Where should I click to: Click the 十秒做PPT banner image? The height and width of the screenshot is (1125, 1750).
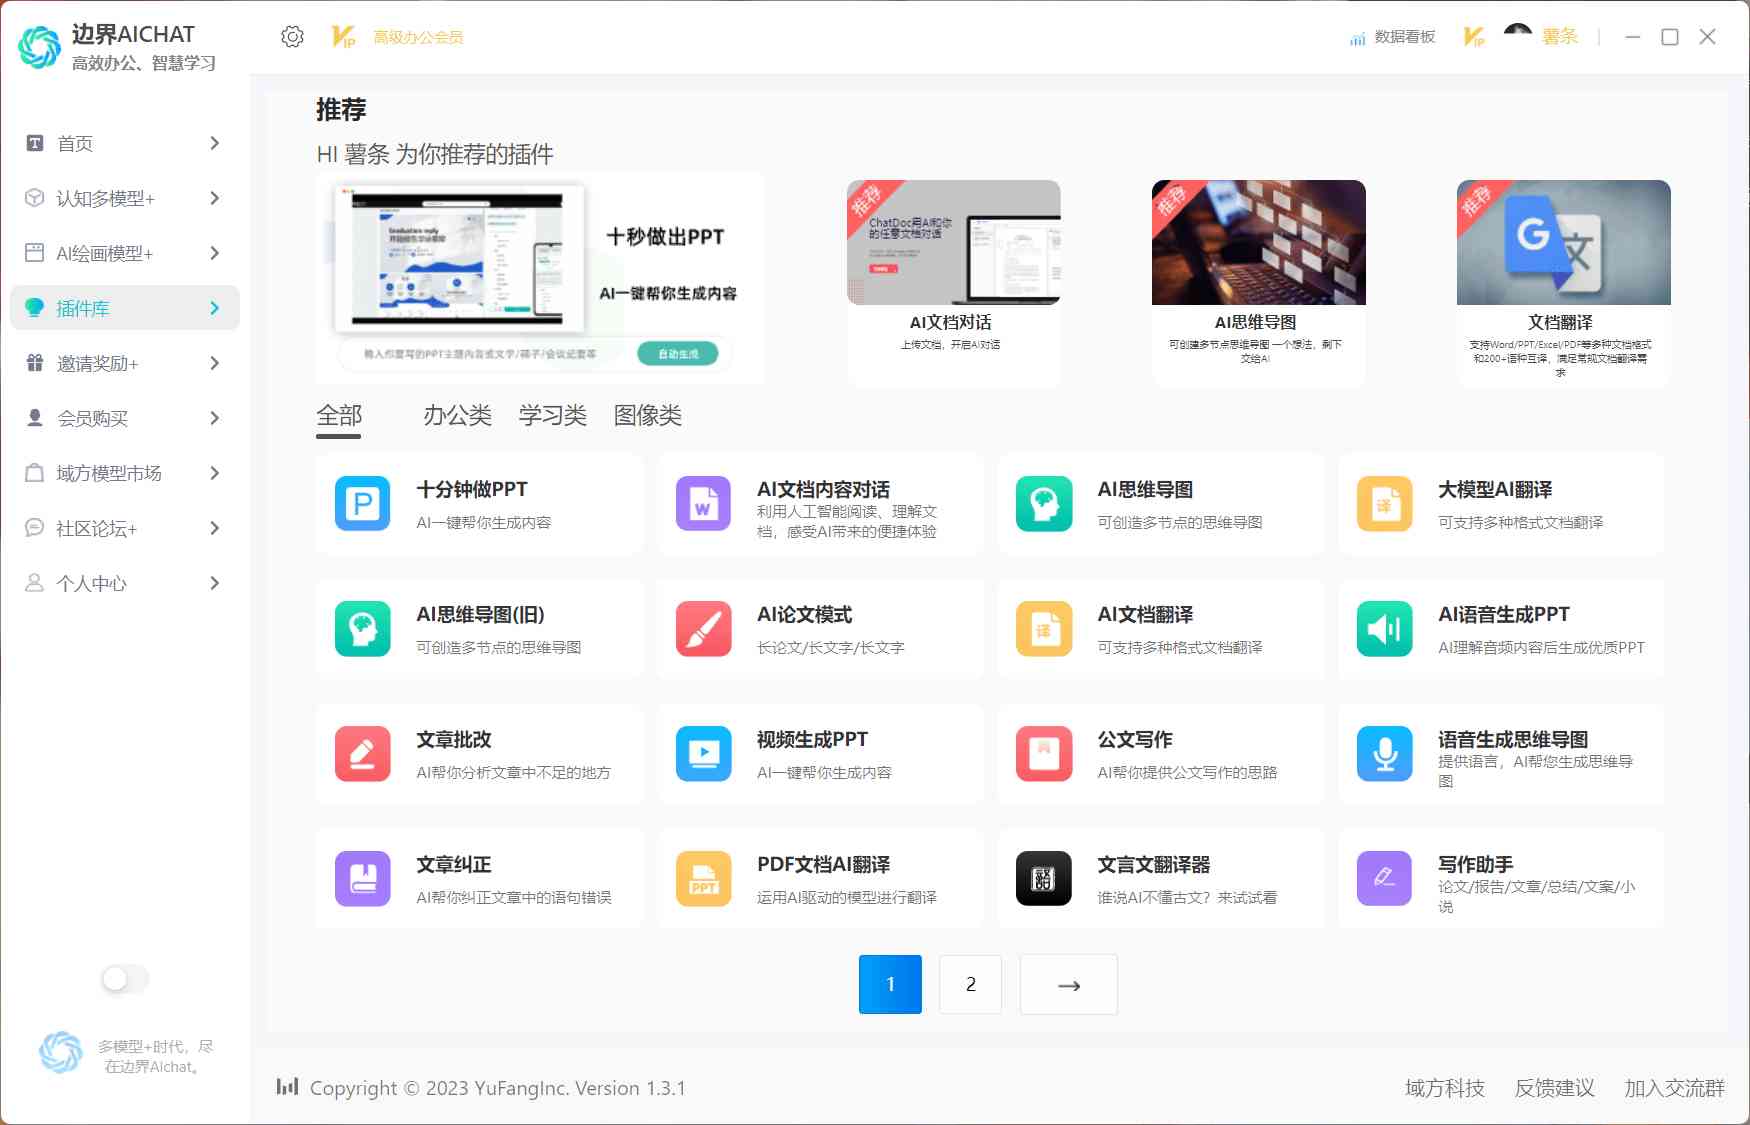point(540,278)
